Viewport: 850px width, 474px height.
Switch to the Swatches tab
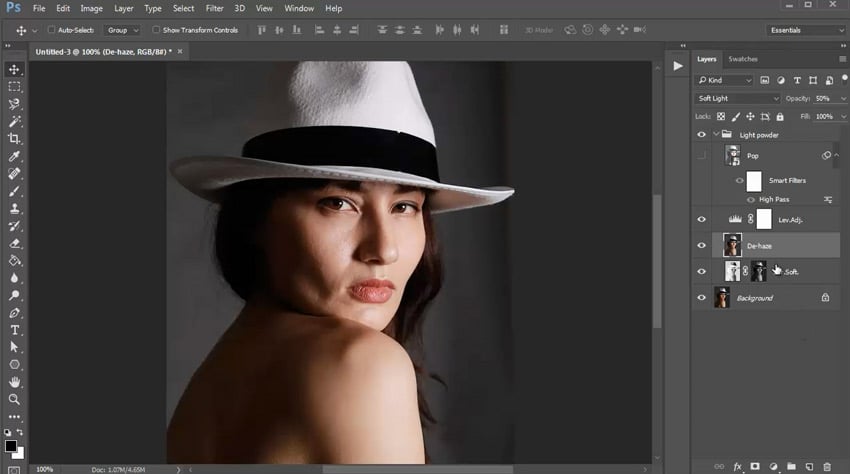tap(743, 59)
